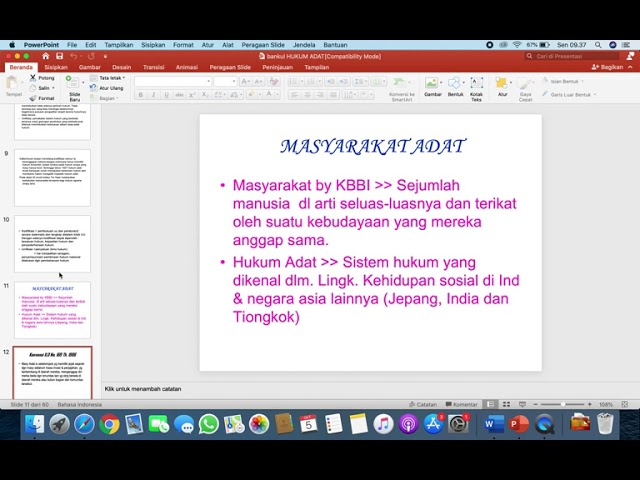Screen dimensions: 640x480
Task: Cut selection with Potong
Action: pyautogui.click(x=42, y=78)
